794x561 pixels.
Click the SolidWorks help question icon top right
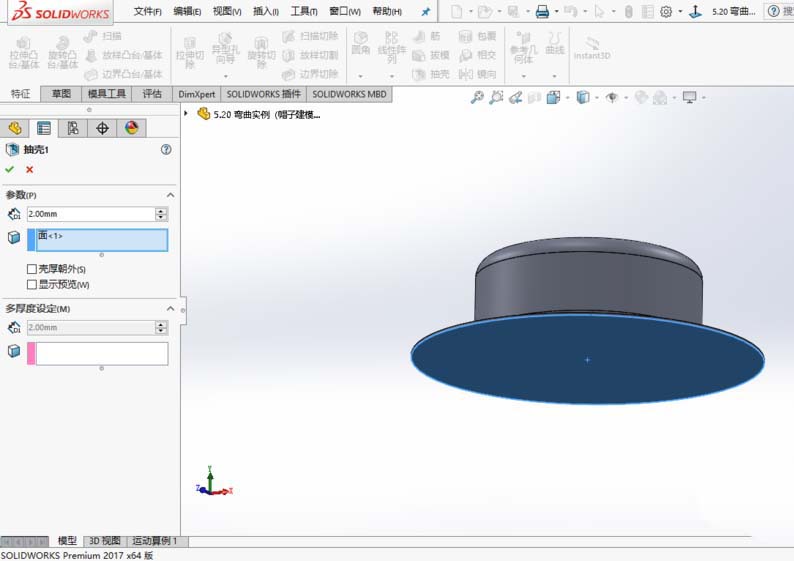(773, 11)
